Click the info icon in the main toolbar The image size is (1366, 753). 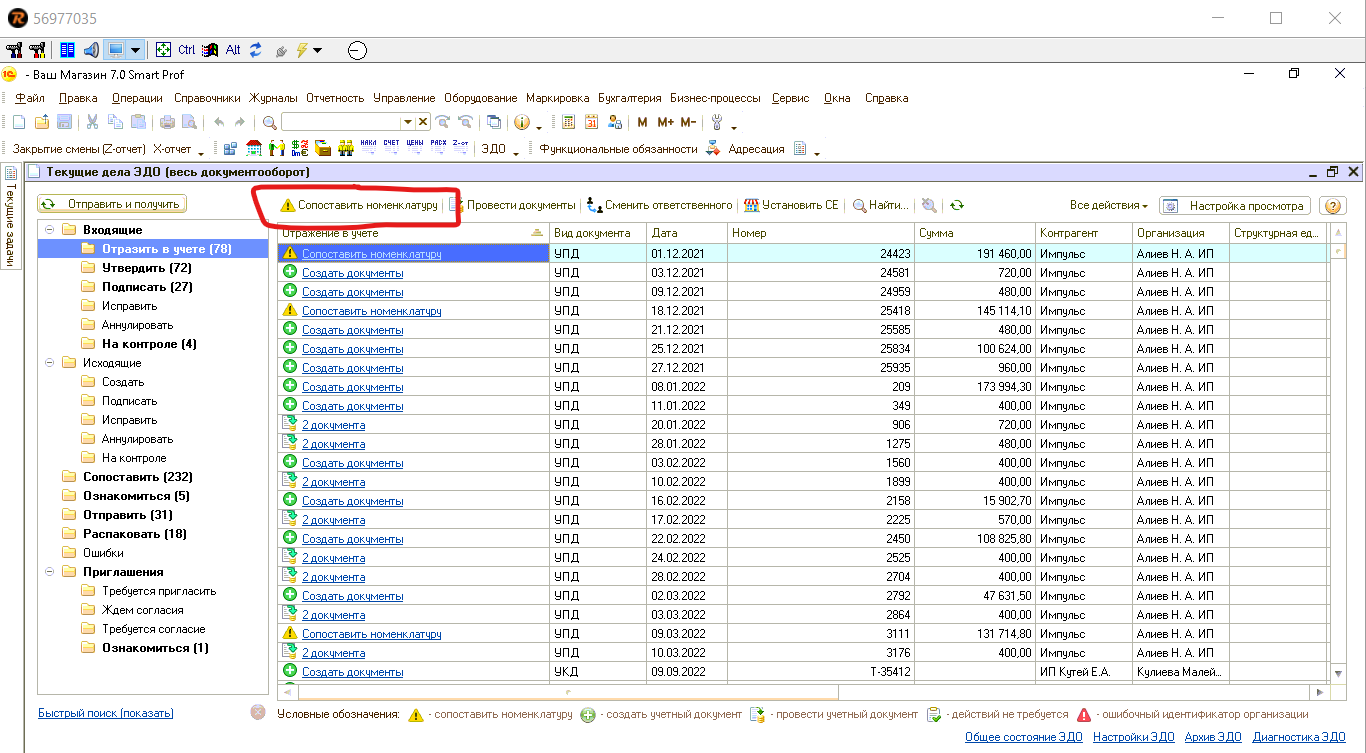pyautogui.click(x=521, y=122)
